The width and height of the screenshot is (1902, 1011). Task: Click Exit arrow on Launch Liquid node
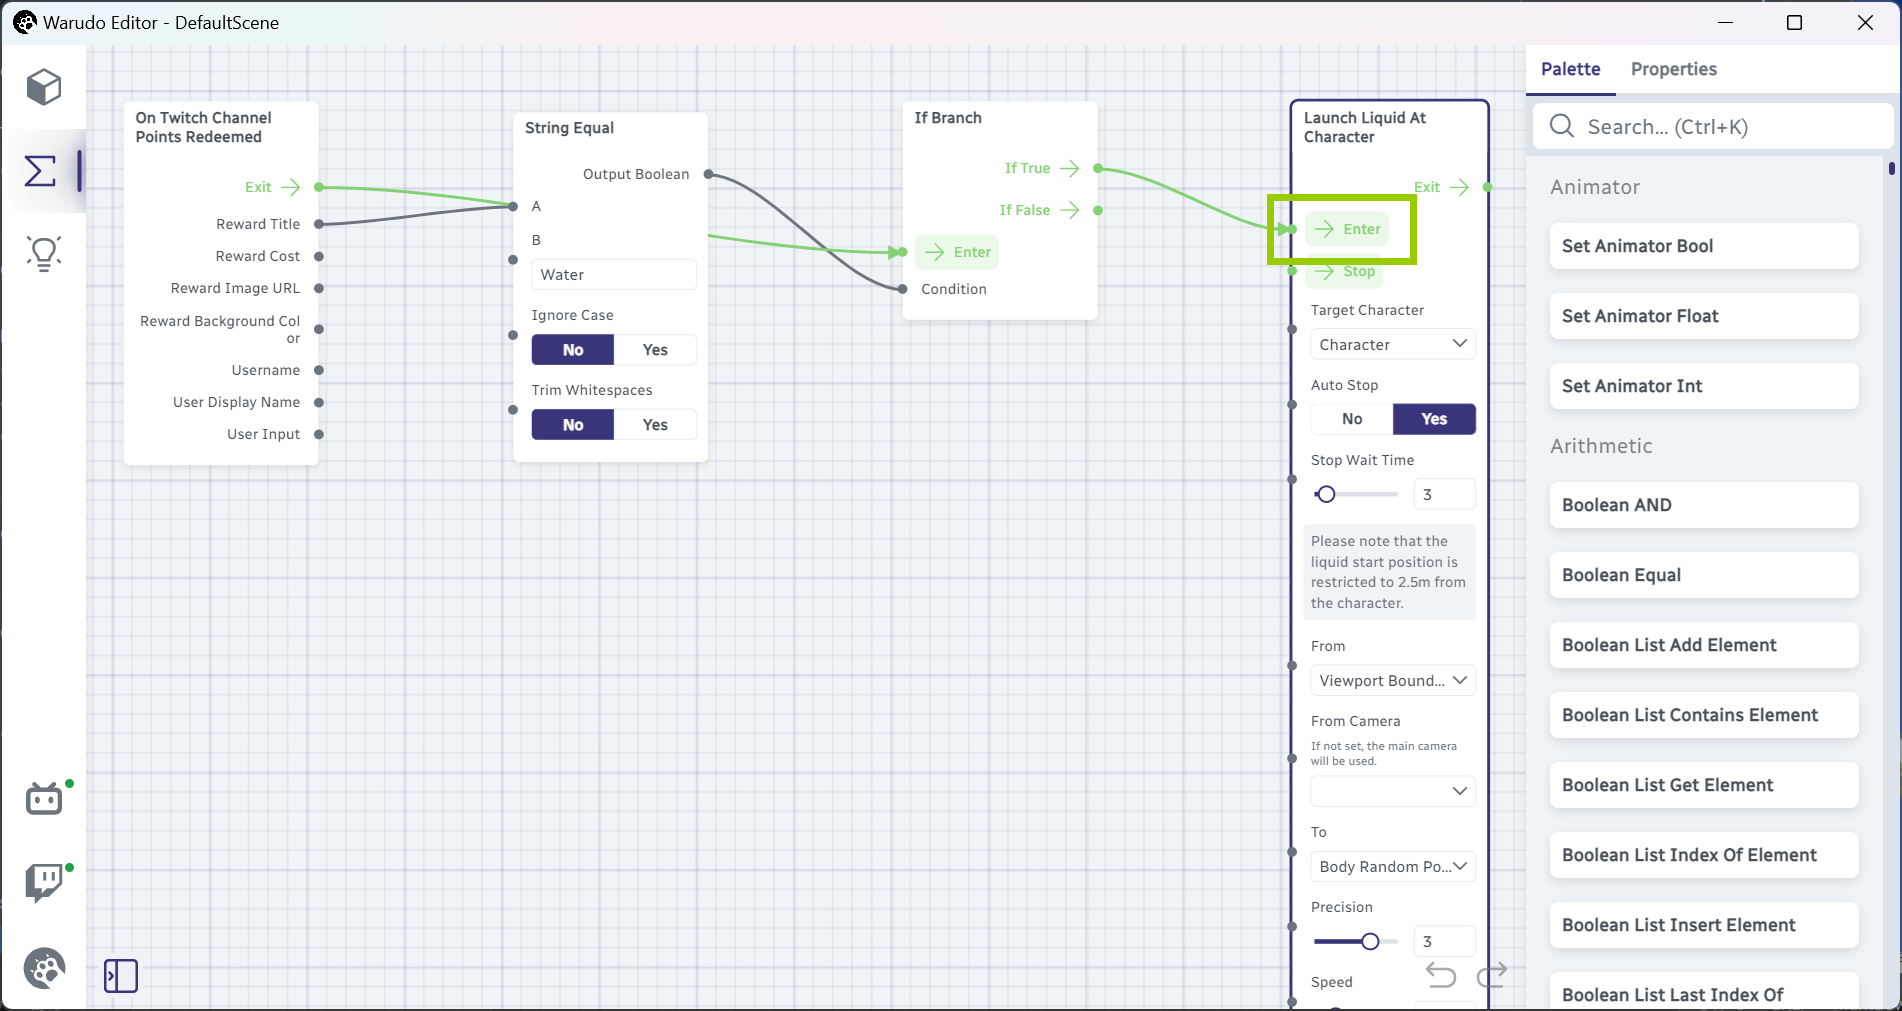click(1460, 187)
